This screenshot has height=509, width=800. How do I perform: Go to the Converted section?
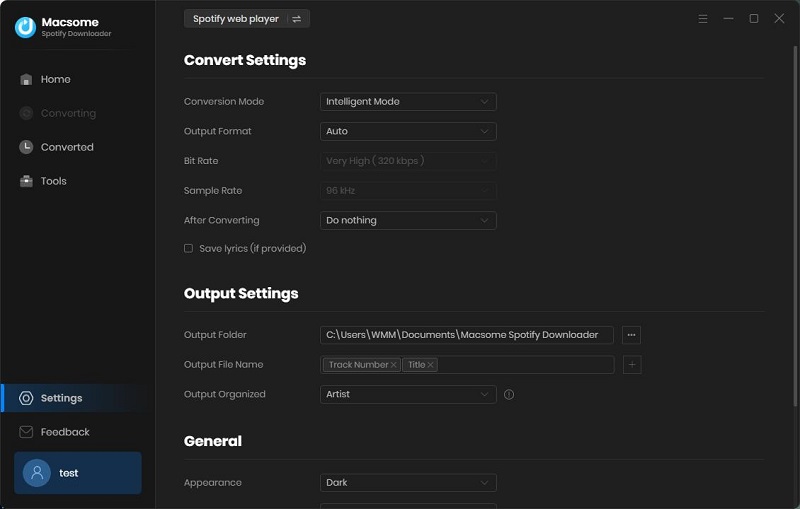point(67,147)
